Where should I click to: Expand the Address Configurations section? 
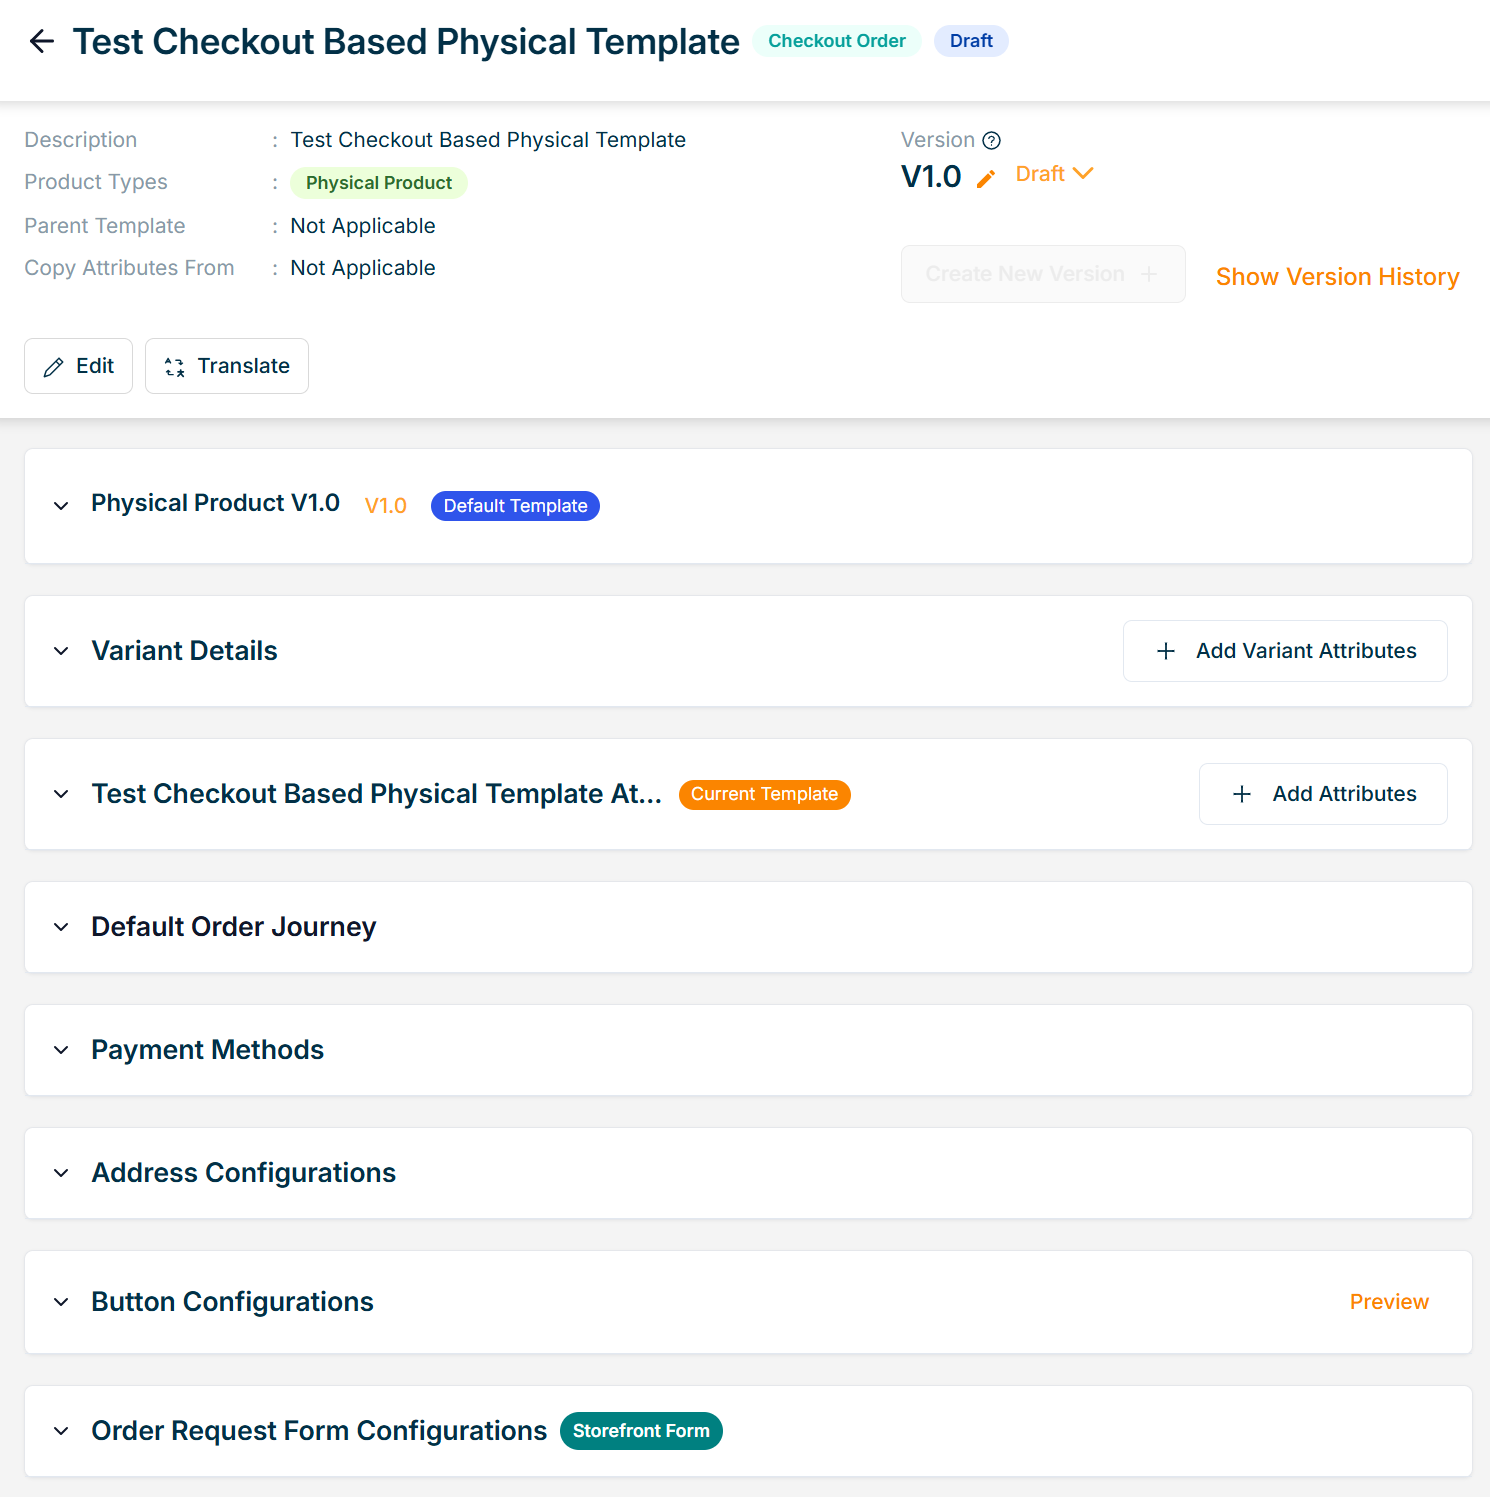tap(61, 1173)
